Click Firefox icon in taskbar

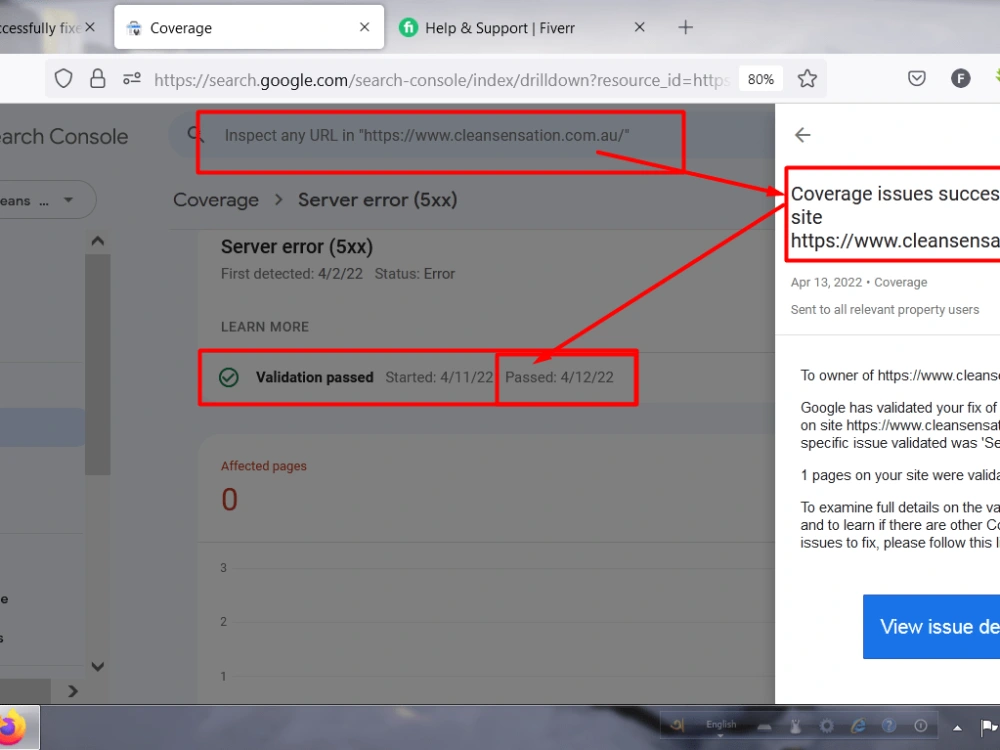coord(14,728)
